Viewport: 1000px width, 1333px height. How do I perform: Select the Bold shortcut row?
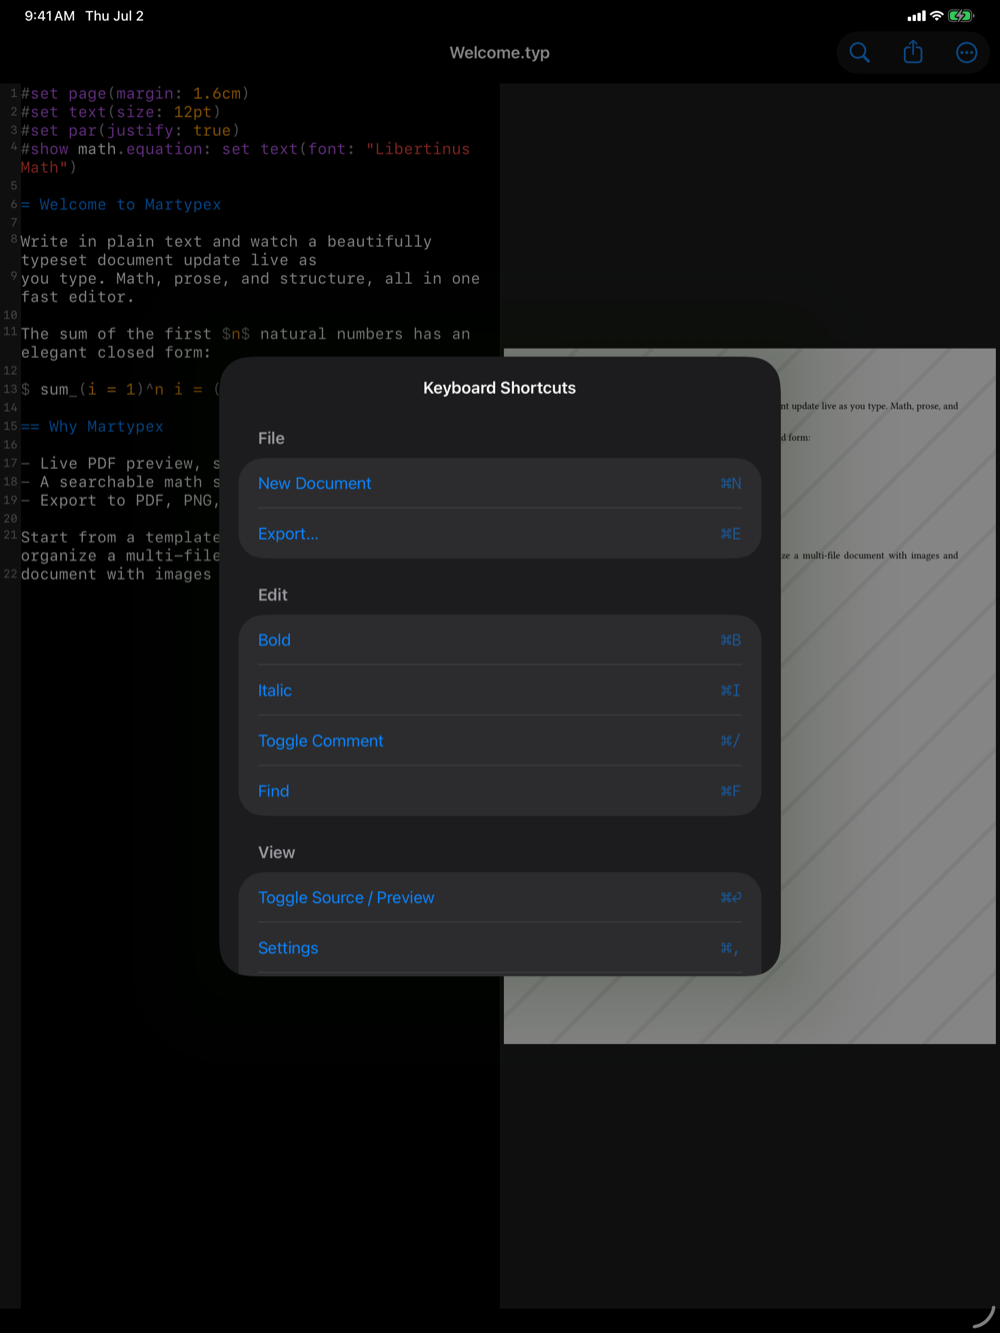pyautogui.click(x=500, y=640)
